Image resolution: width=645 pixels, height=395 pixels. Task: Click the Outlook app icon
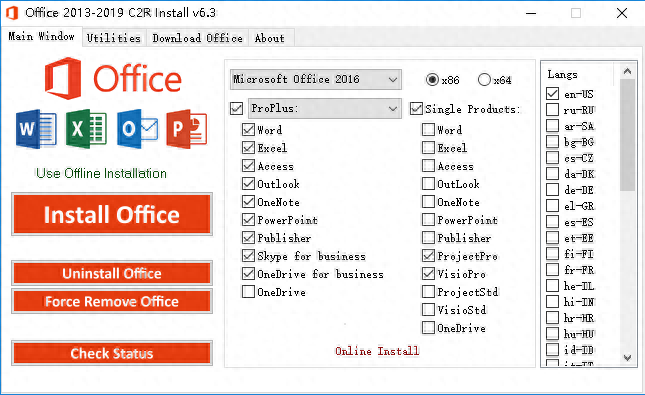[x=137, y=129]
